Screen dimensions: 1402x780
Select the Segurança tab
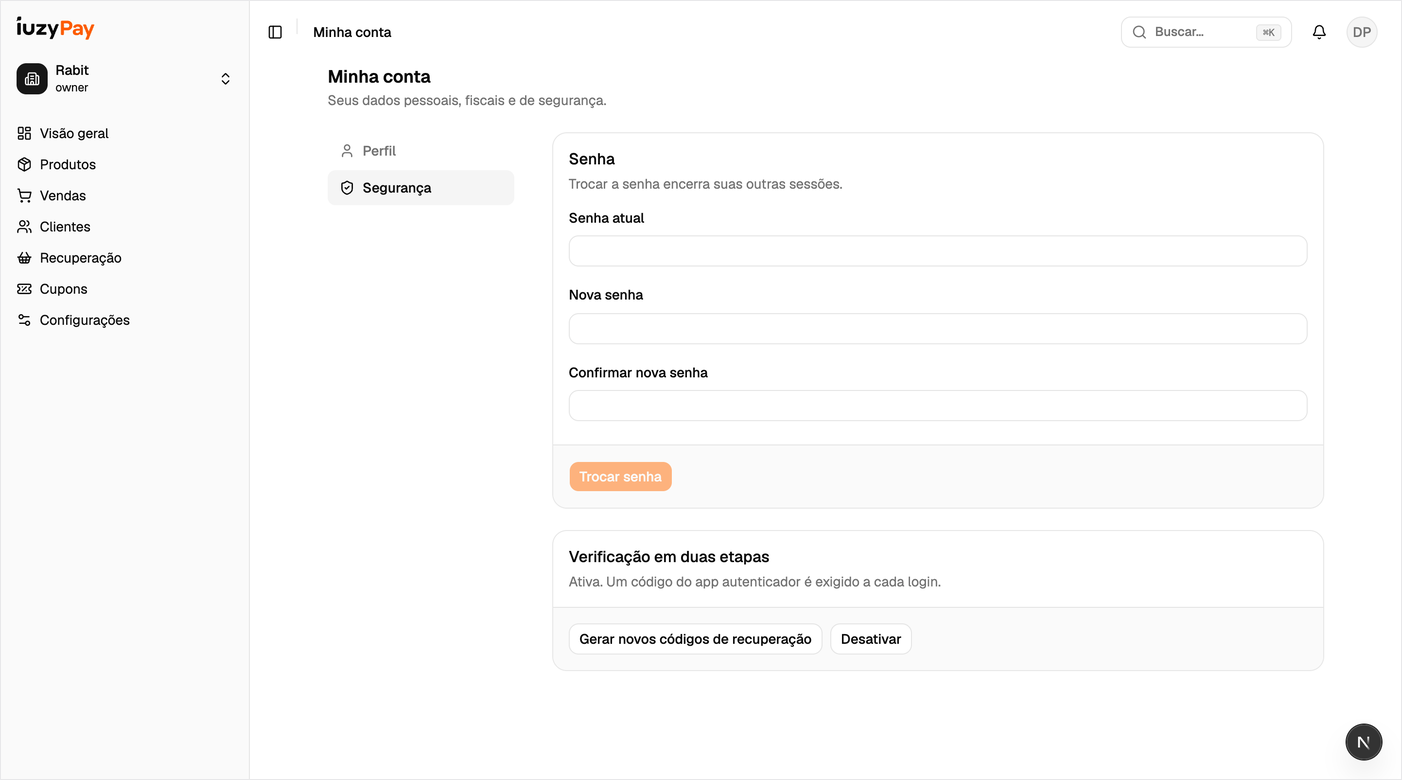point(421,188)
